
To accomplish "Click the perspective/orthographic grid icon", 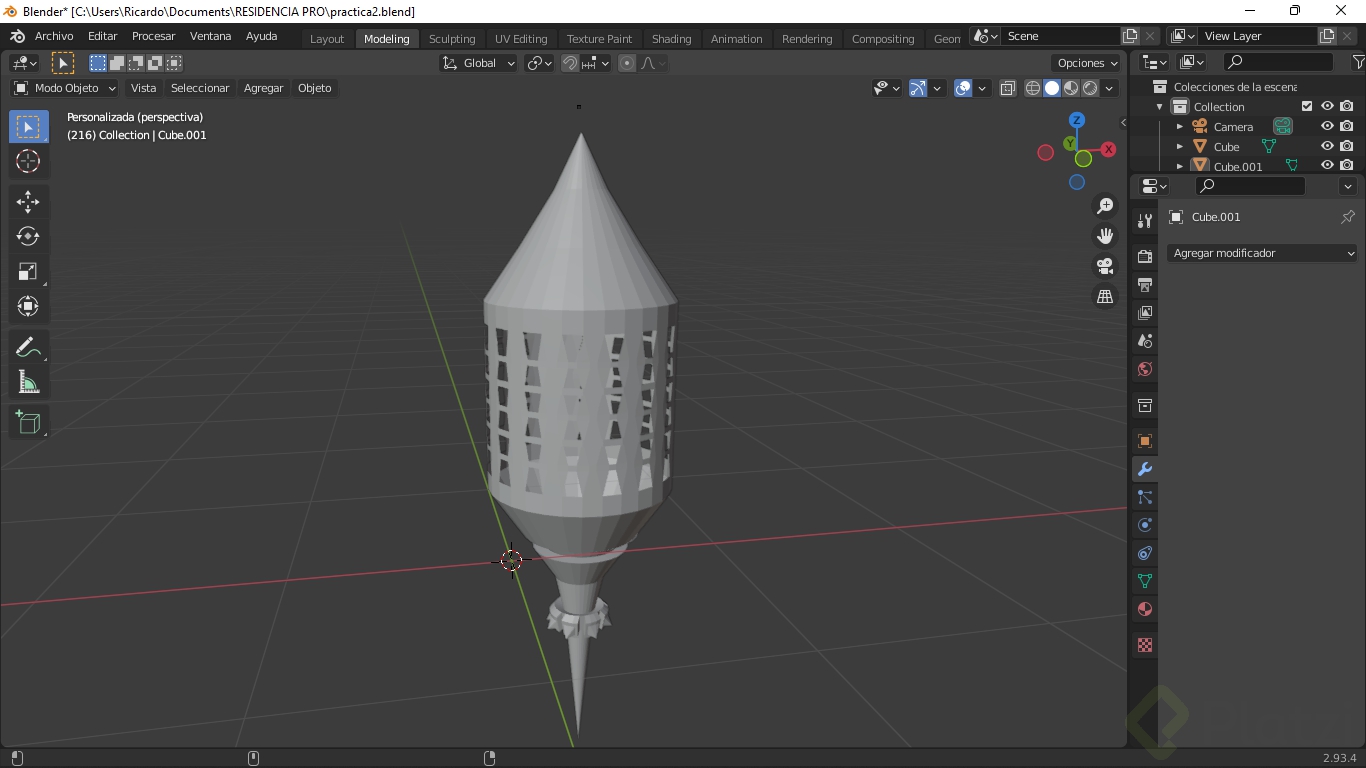I will pyautogui.click(x=1105, y=297).
